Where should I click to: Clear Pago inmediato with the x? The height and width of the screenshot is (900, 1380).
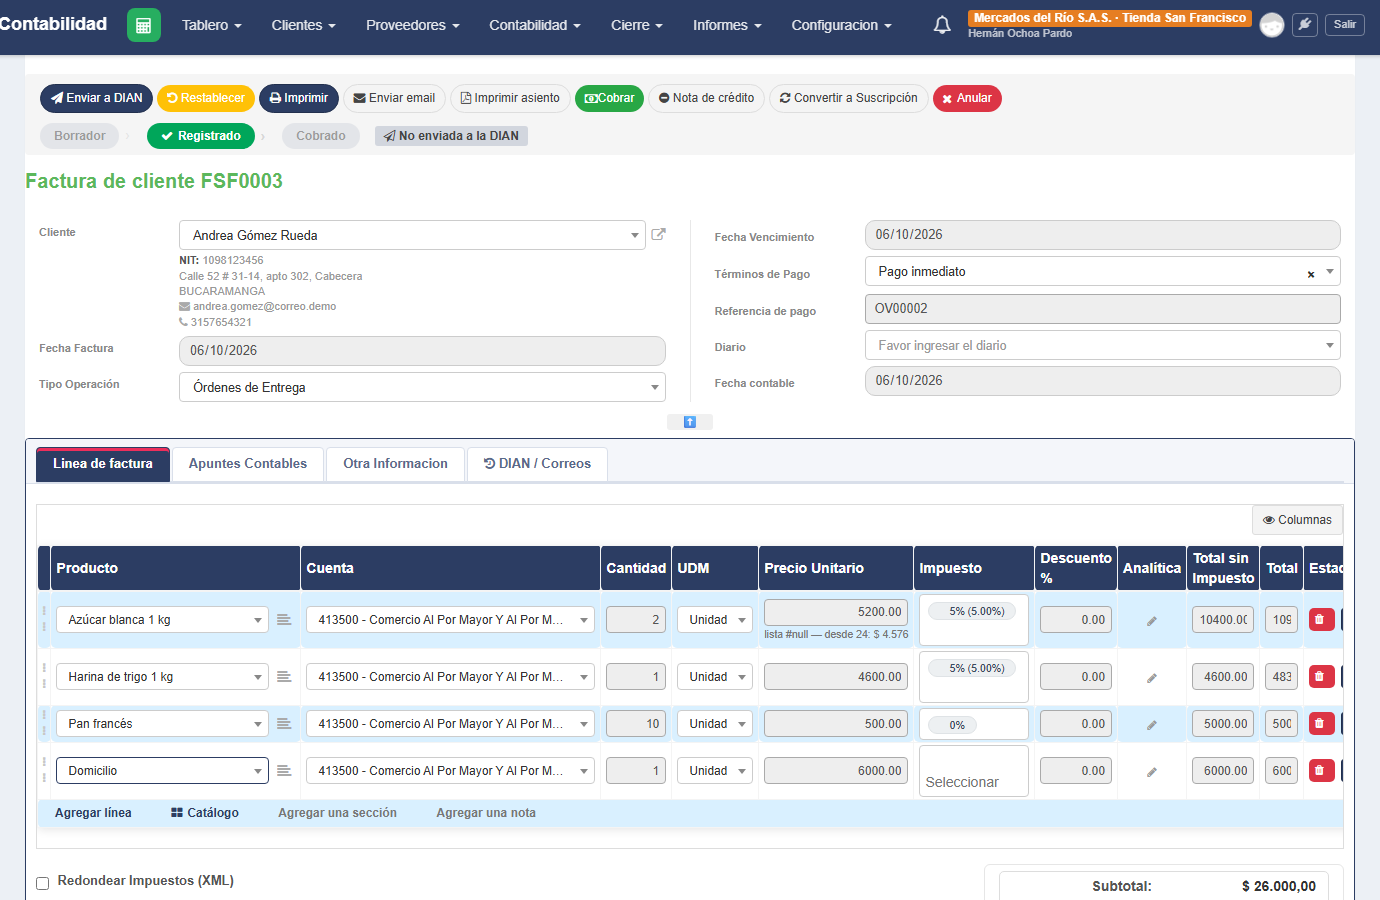(x=1311, y=274)
